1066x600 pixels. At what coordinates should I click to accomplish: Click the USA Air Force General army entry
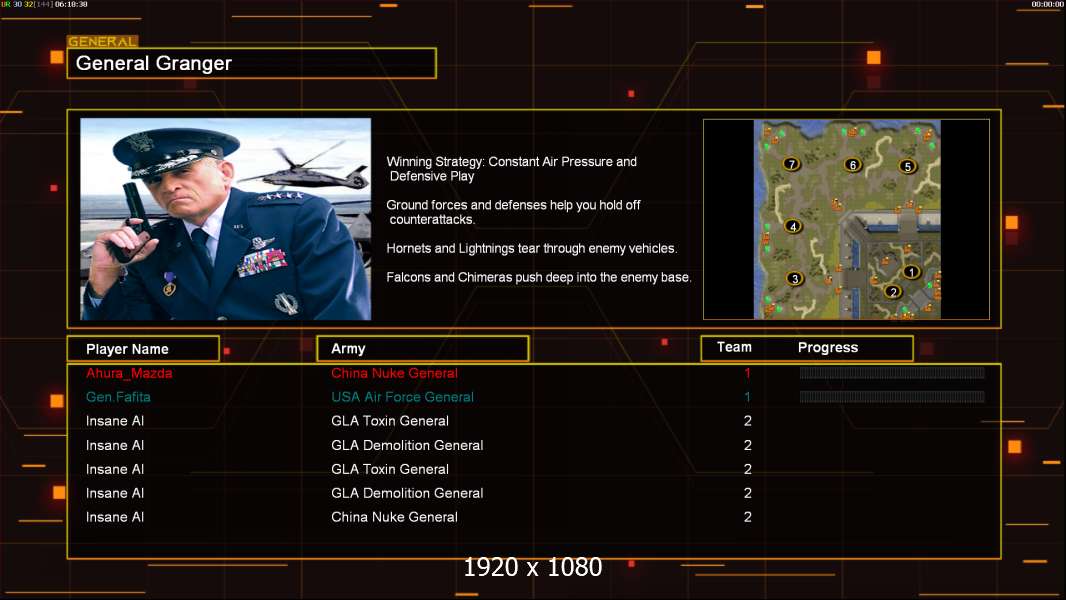click(402, 397)
